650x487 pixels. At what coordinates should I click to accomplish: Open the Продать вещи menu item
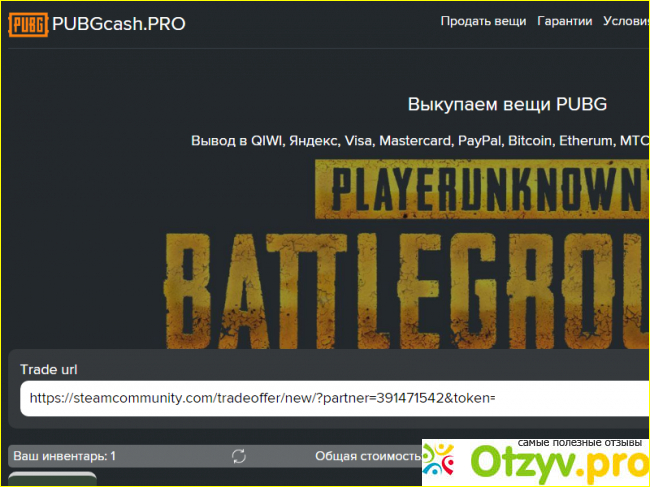point(483,21)
